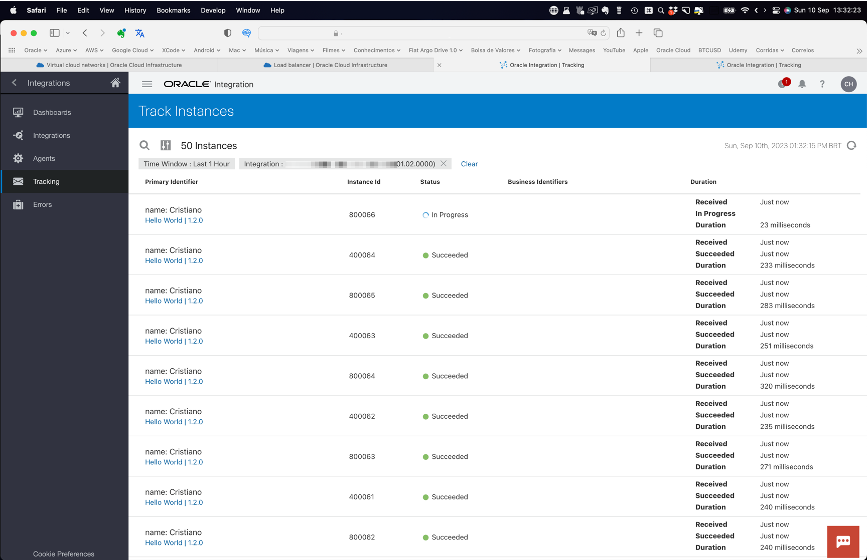Image resolution: width=868 pixels, height=560 pixels.
Task: Click the search instances magnifier icon
Action: coord(144,145)
